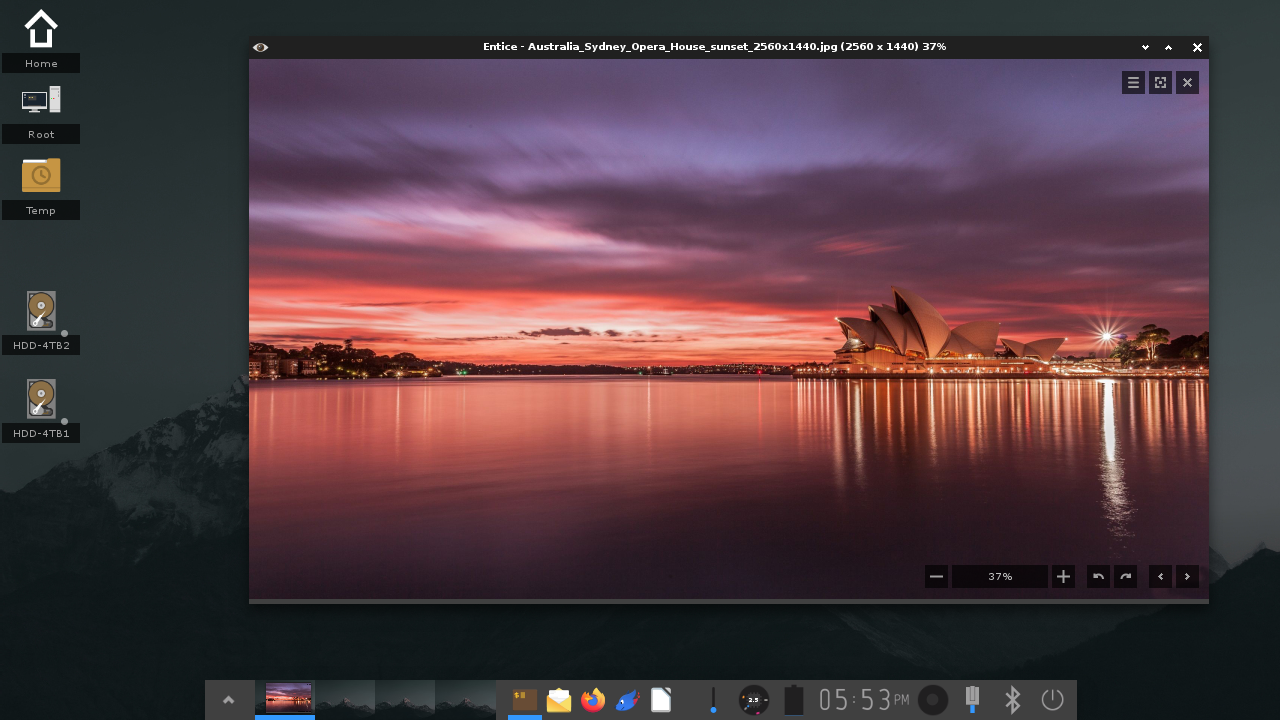Open the titlebar dropdown chevron

1144,47
